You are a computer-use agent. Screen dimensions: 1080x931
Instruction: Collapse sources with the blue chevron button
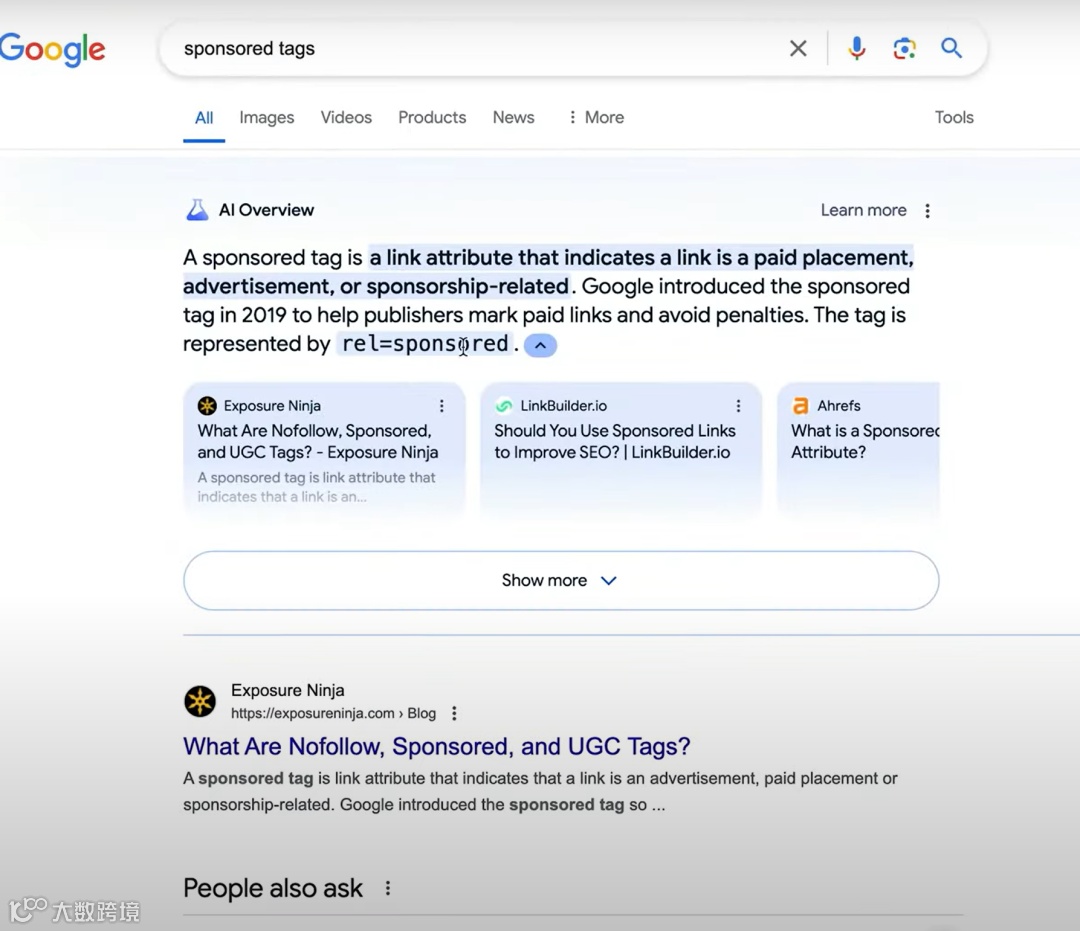tap(540, 345)
